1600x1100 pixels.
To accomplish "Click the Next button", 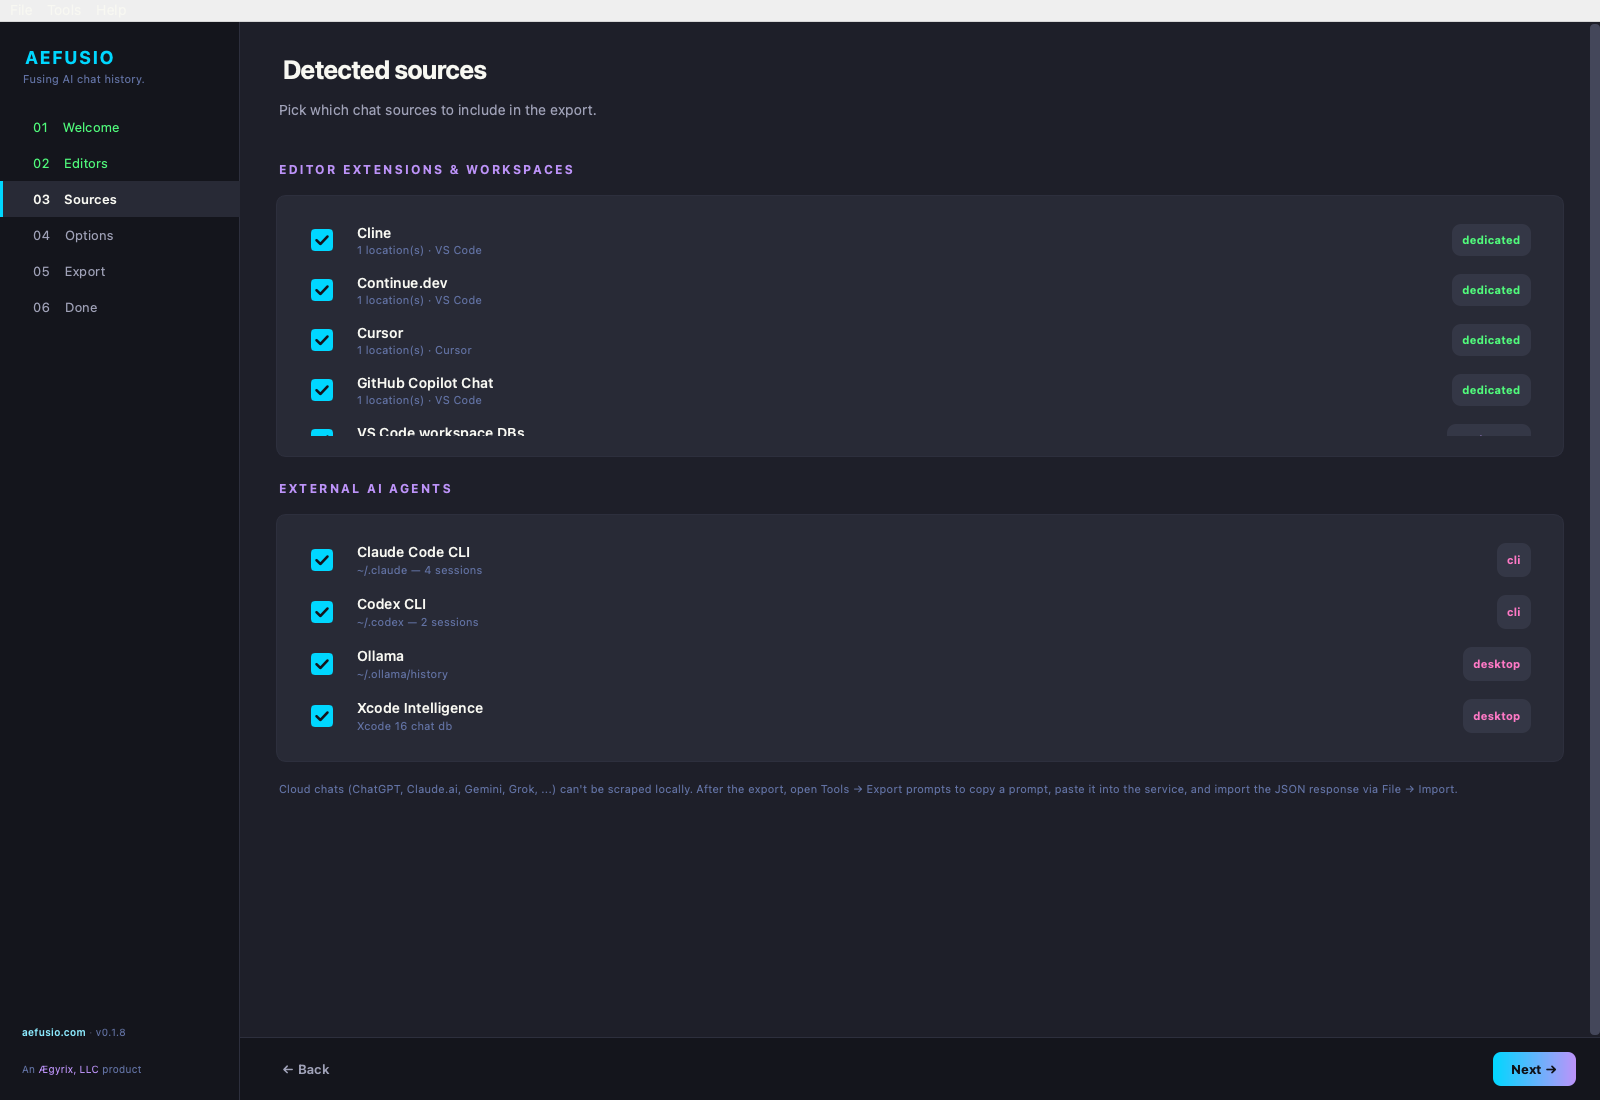I will pyautogui.click(x=1534, y=1069).
